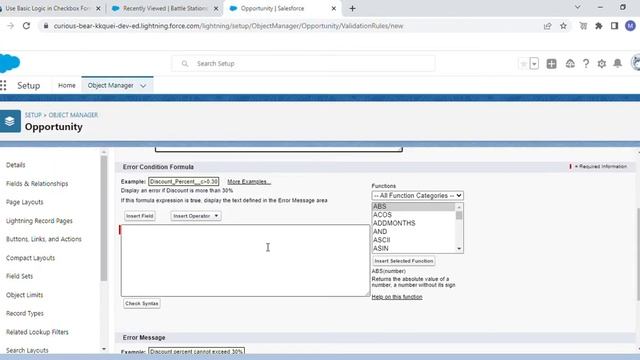This screenshot has width=640, height=360.
Task: Close the Opportunity | Salesforce tab
Action: [333, 9]
